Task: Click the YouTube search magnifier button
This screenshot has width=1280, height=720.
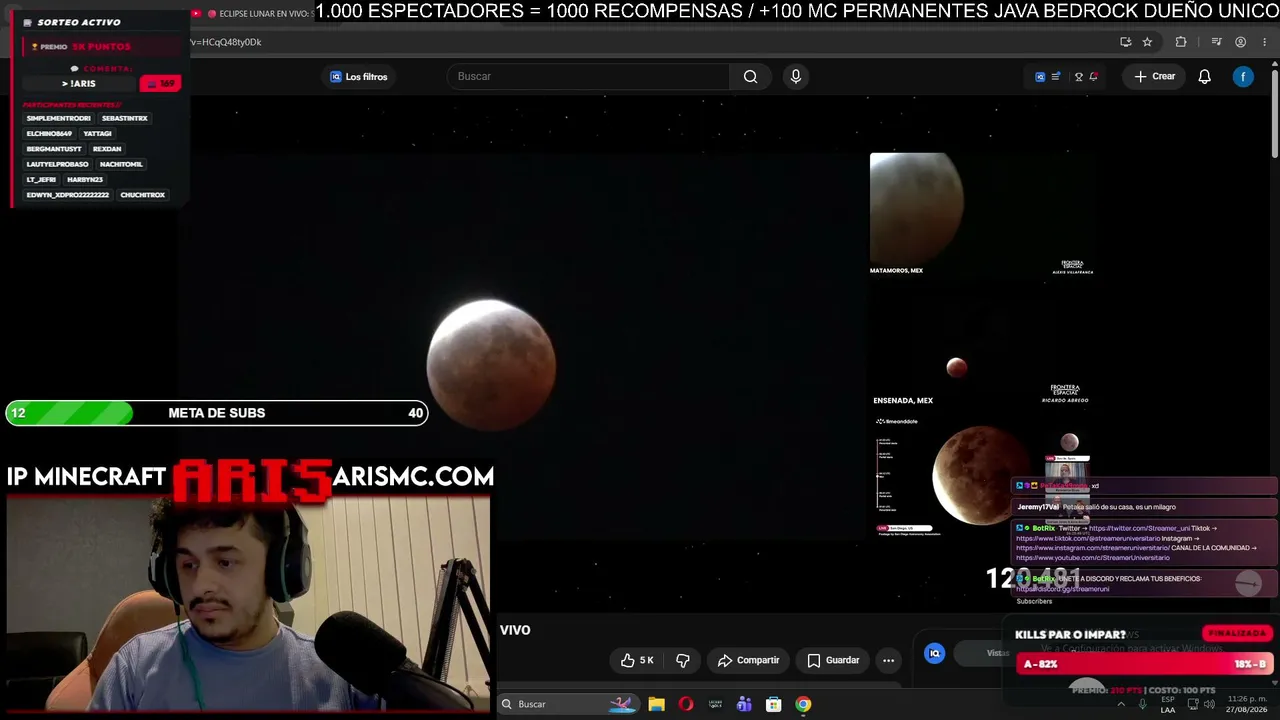Action: click(x=750, y=76)
